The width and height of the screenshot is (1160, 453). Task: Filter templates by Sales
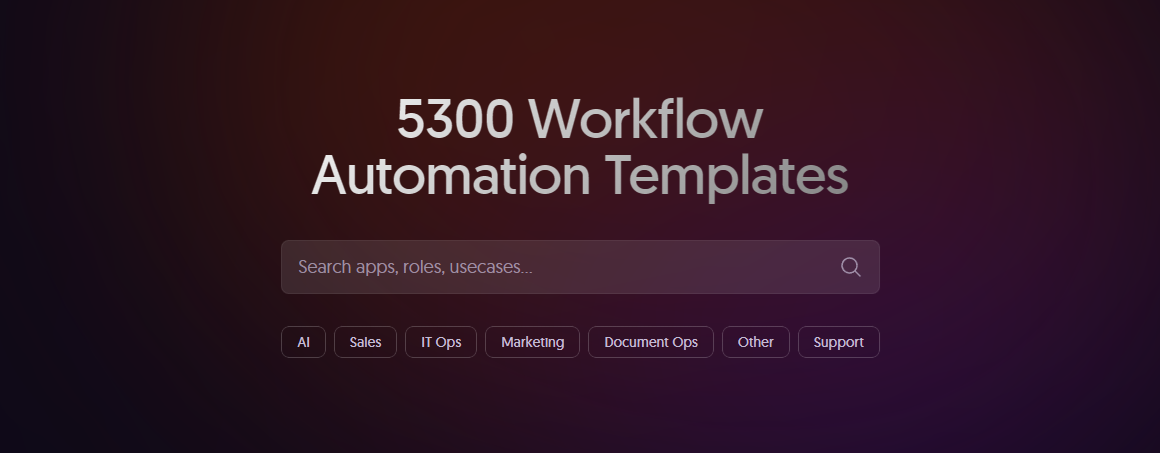(365, 342)
